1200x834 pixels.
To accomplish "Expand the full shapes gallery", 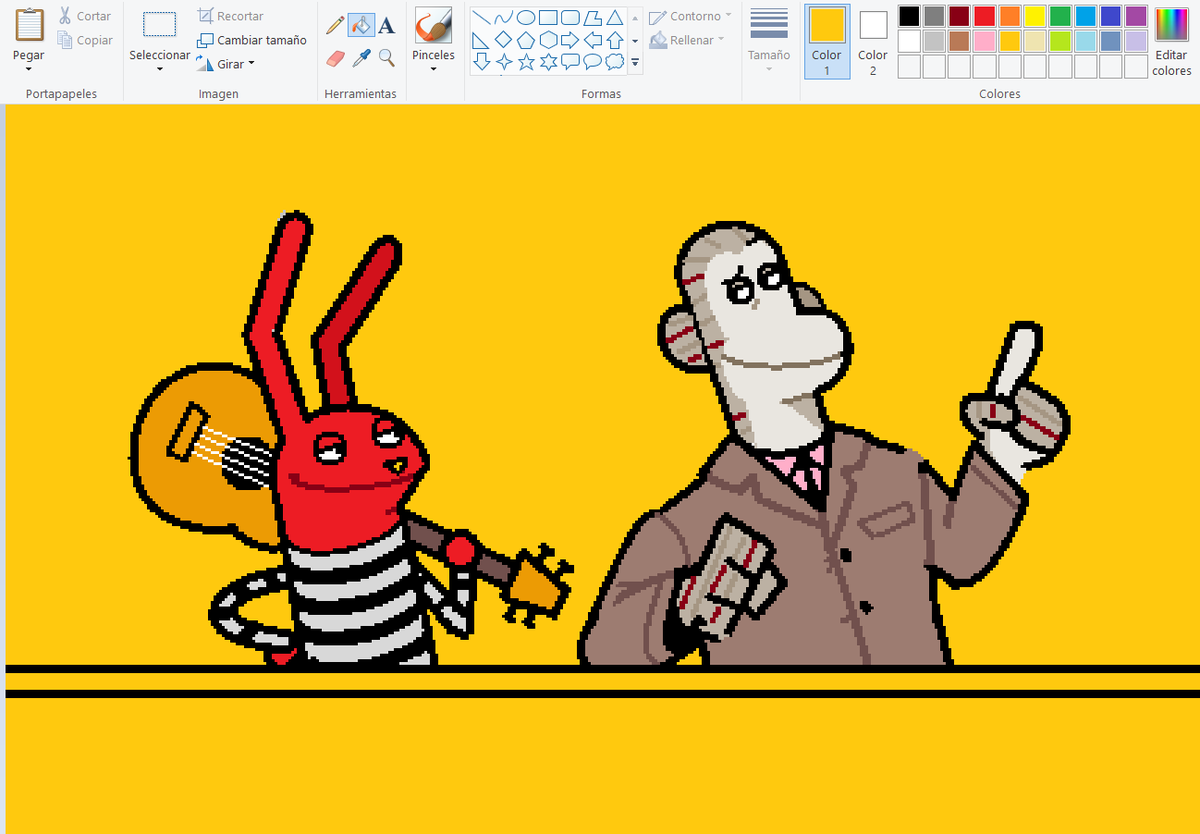I will 635,62.
